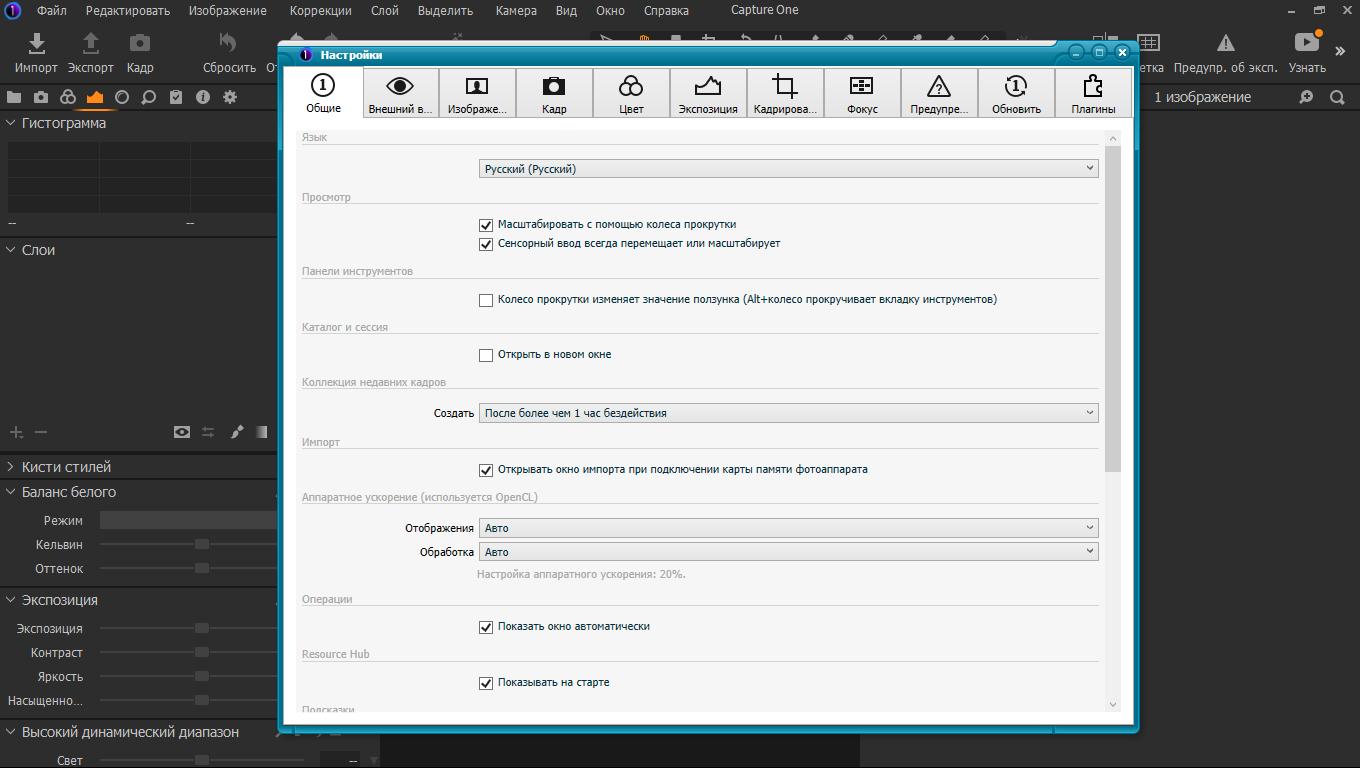Open the Плагины puzzle-piece tab
The height and width of the screenshot is (768, 1360).
pos(1093,93)
